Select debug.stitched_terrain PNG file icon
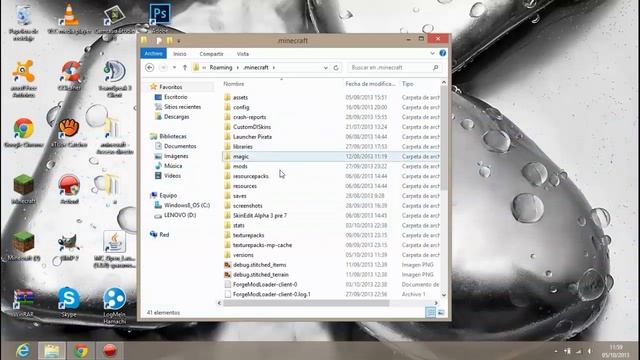 [x=227, y=274]
